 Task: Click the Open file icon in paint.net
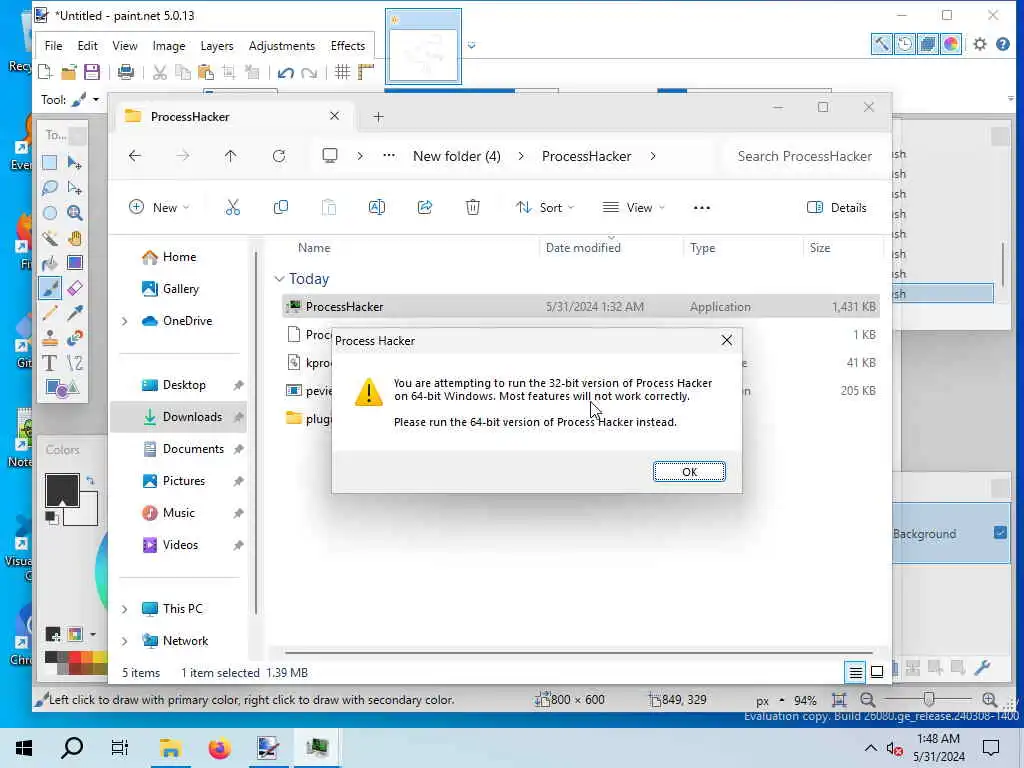69,72
